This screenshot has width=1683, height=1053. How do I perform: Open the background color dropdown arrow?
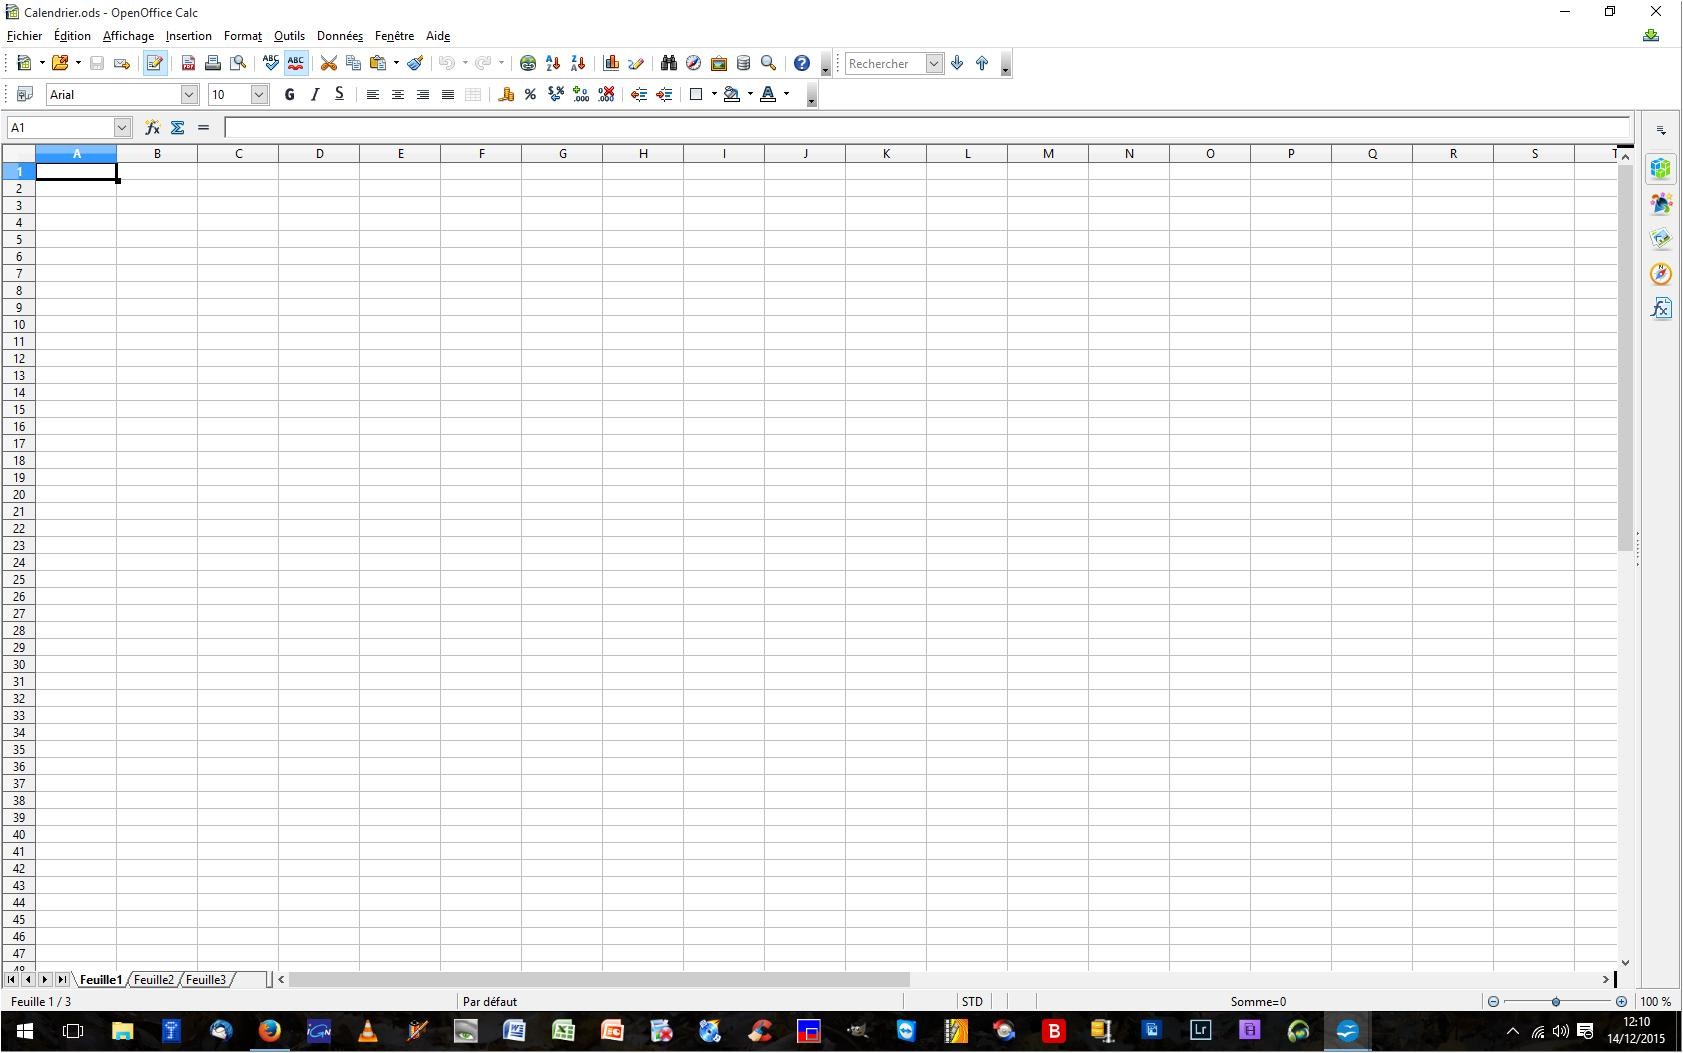coord(750,94)
